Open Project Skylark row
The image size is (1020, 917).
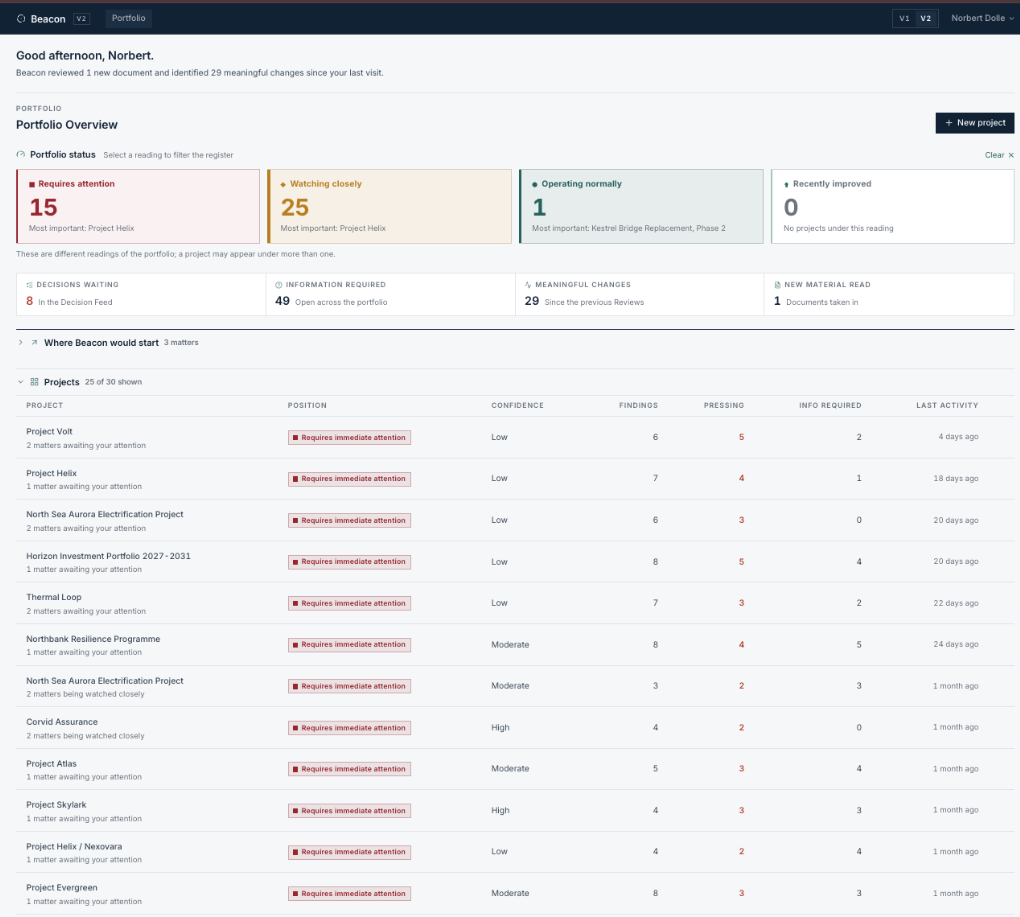[x=515, y=811]
